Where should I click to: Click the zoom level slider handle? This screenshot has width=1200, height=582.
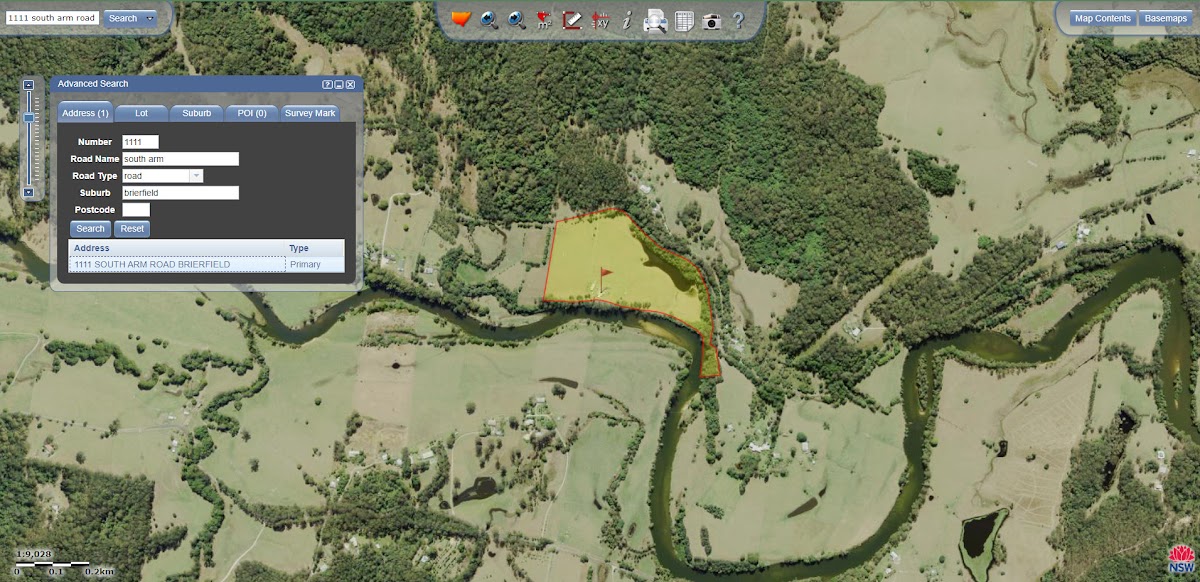coord(28,118)
